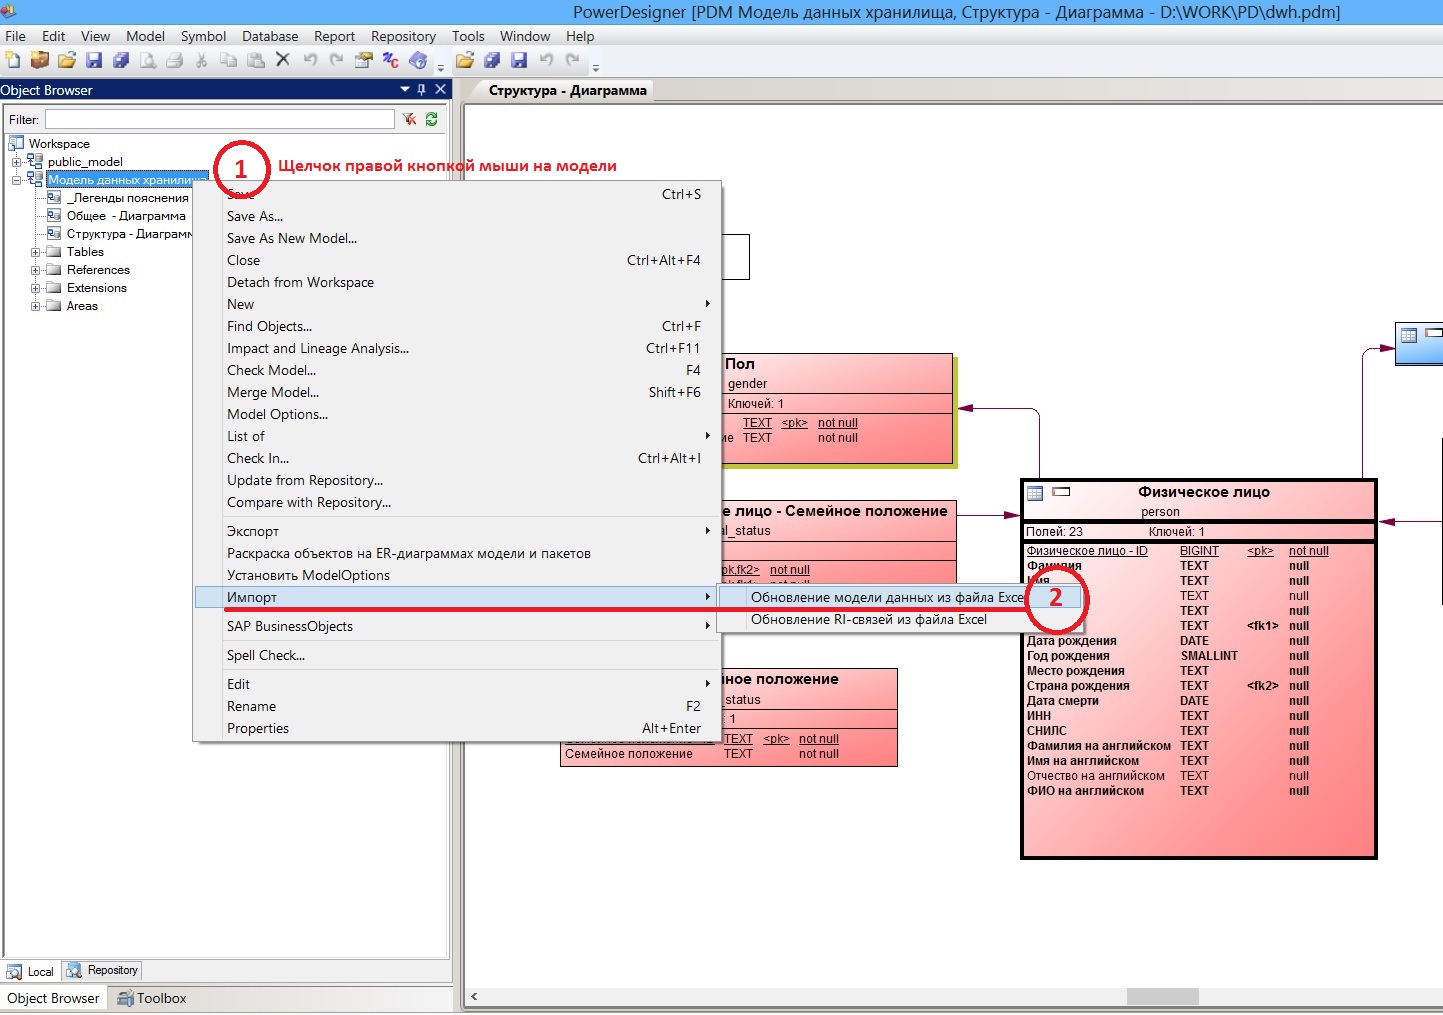1443x1015 pixels.
Task: Open the SAP BusinessObjects submenu
Action: pos(457,626)
